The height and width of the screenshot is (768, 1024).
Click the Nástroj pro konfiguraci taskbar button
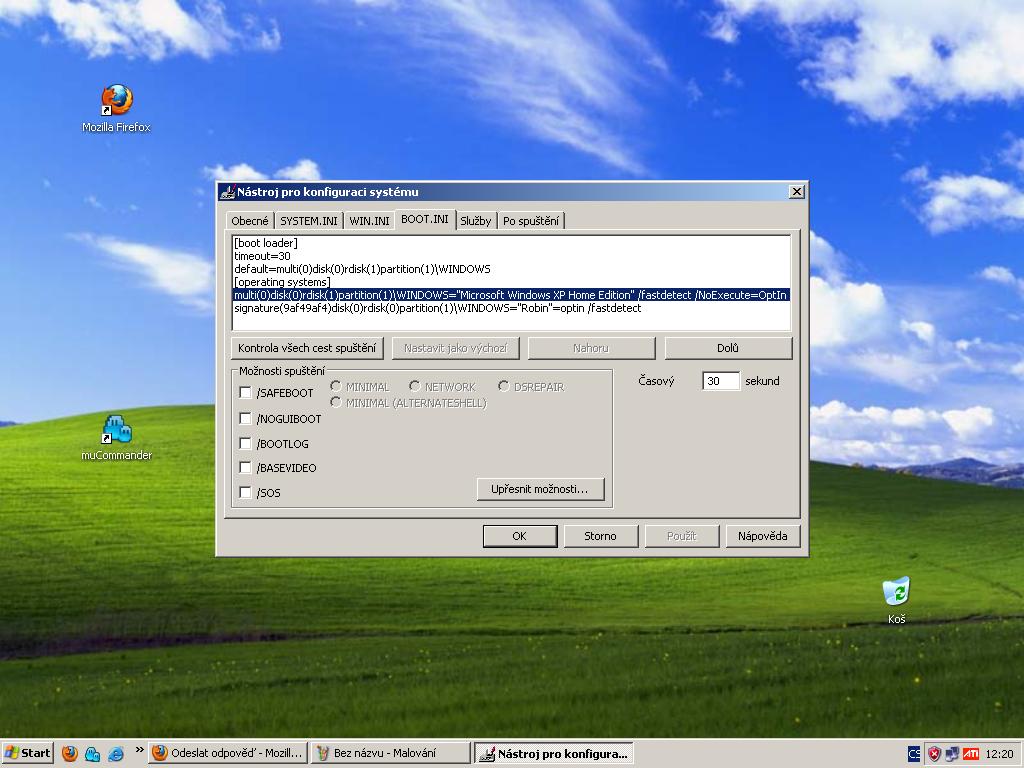pos(554,753)
